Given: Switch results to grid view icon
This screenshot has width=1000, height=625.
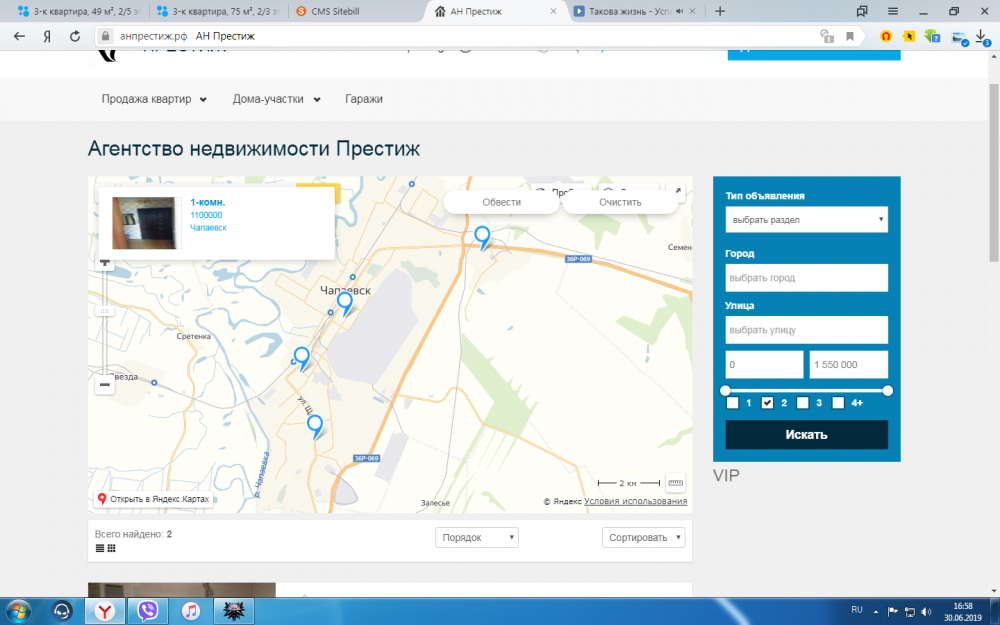Looking at the screenshot, I should pos(112,548).
